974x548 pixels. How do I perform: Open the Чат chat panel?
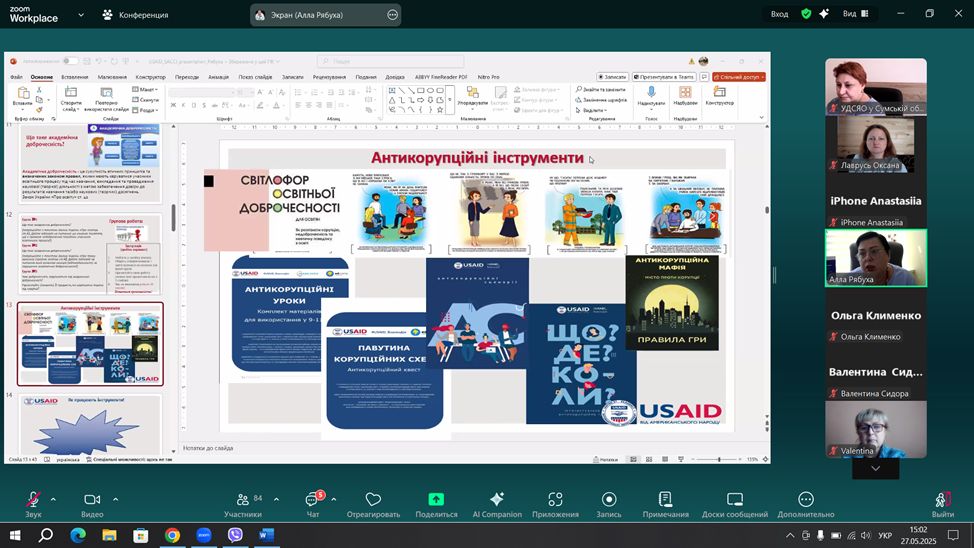[x=313, y=499]
